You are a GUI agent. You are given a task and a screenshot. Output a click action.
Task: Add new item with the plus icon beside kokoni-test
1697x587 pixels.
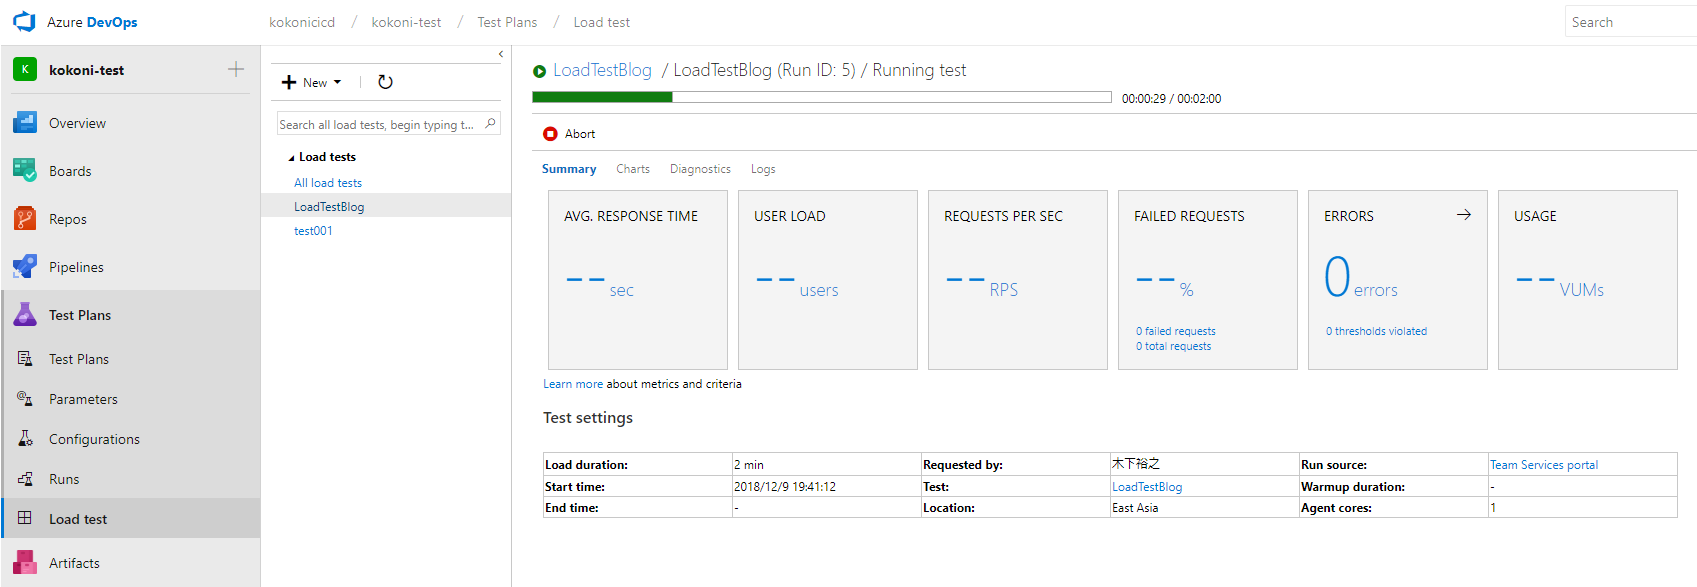[x=236, y=69]
